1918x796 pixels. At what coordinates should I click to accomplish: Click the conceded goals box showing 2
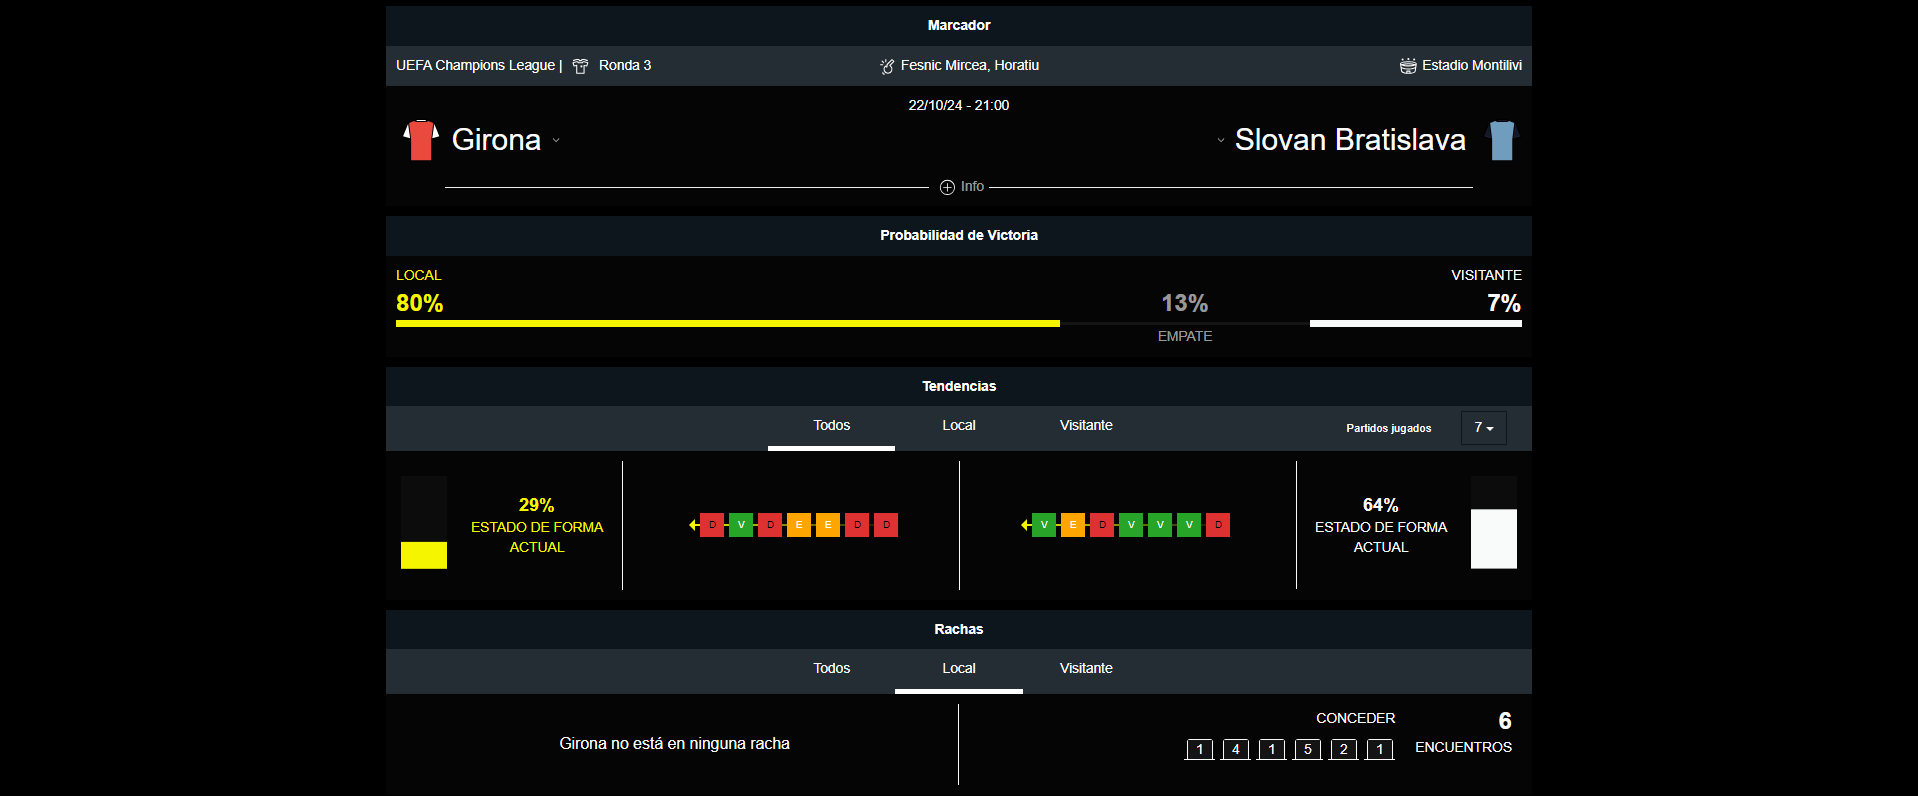coord(1344,750)
